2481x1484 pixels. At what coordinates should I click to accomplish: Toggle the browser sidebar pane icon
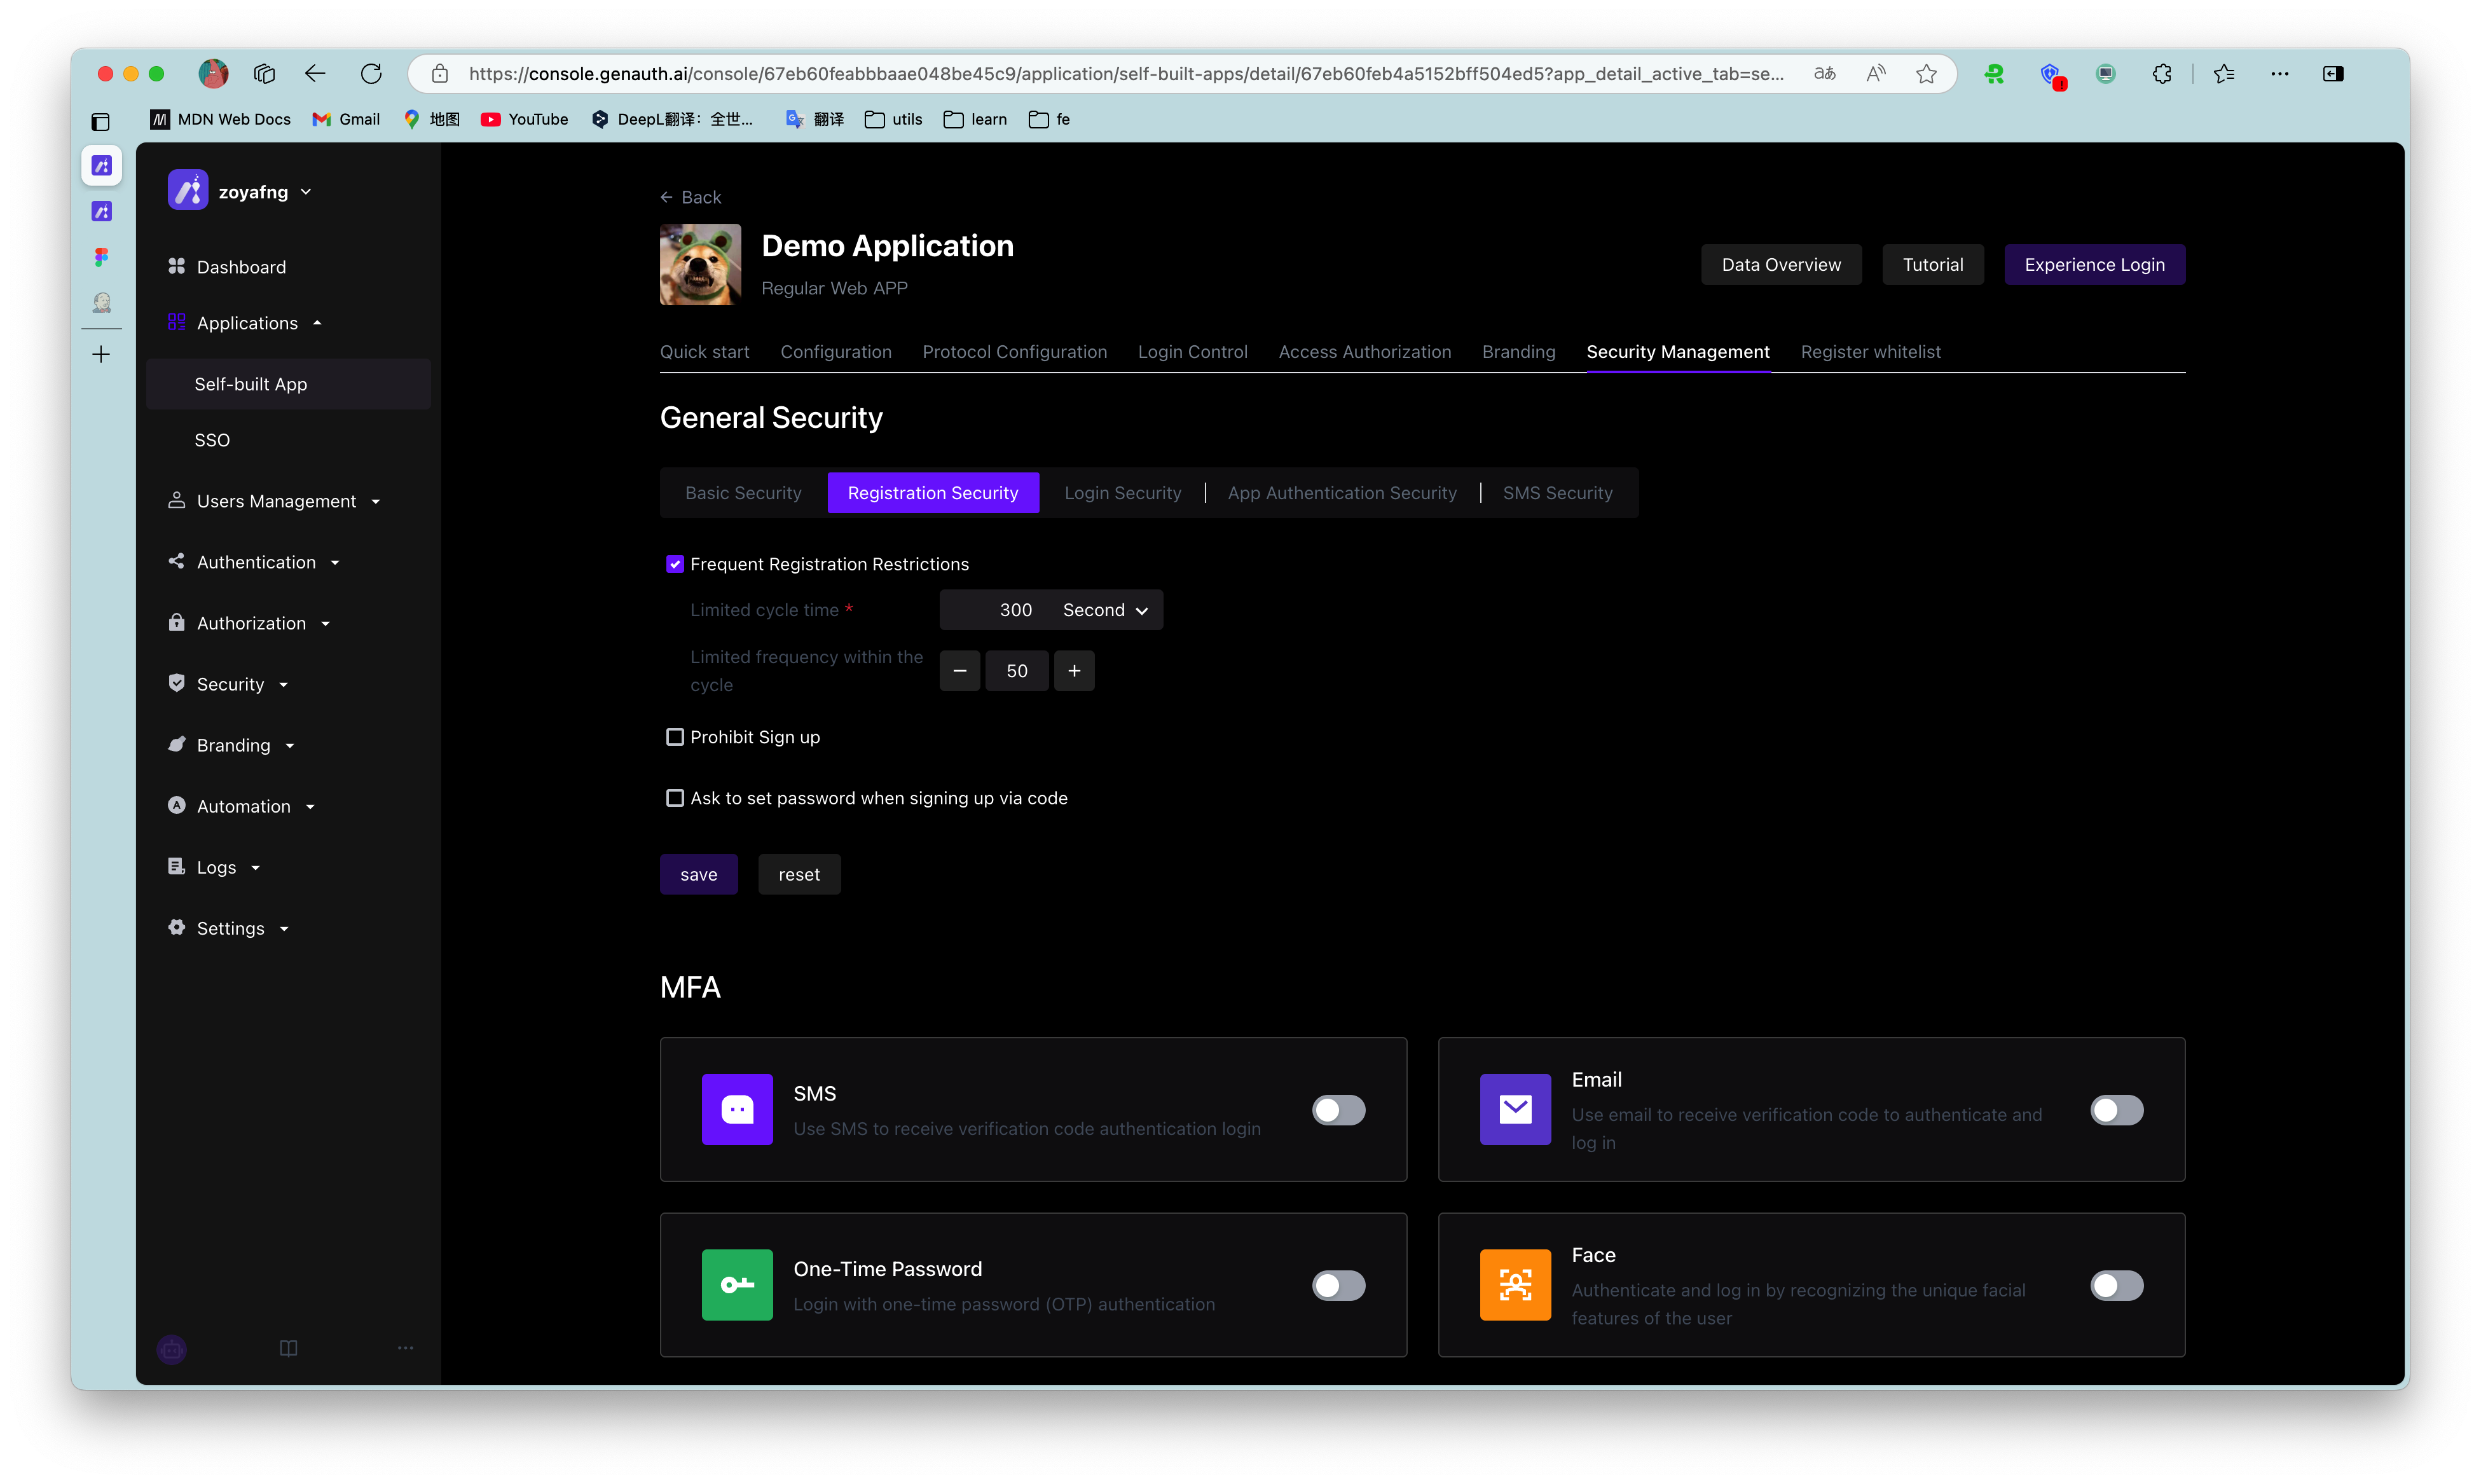[x=2333, y=73]
